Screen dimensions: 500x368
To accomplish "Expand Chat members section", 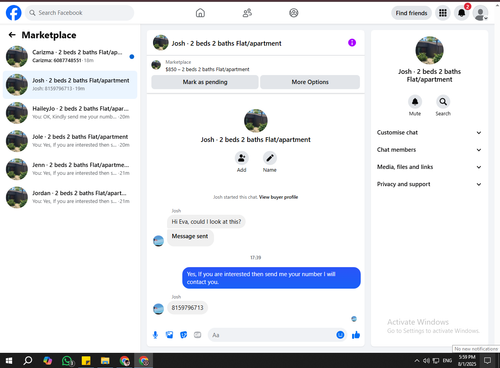I will [429, 150].
